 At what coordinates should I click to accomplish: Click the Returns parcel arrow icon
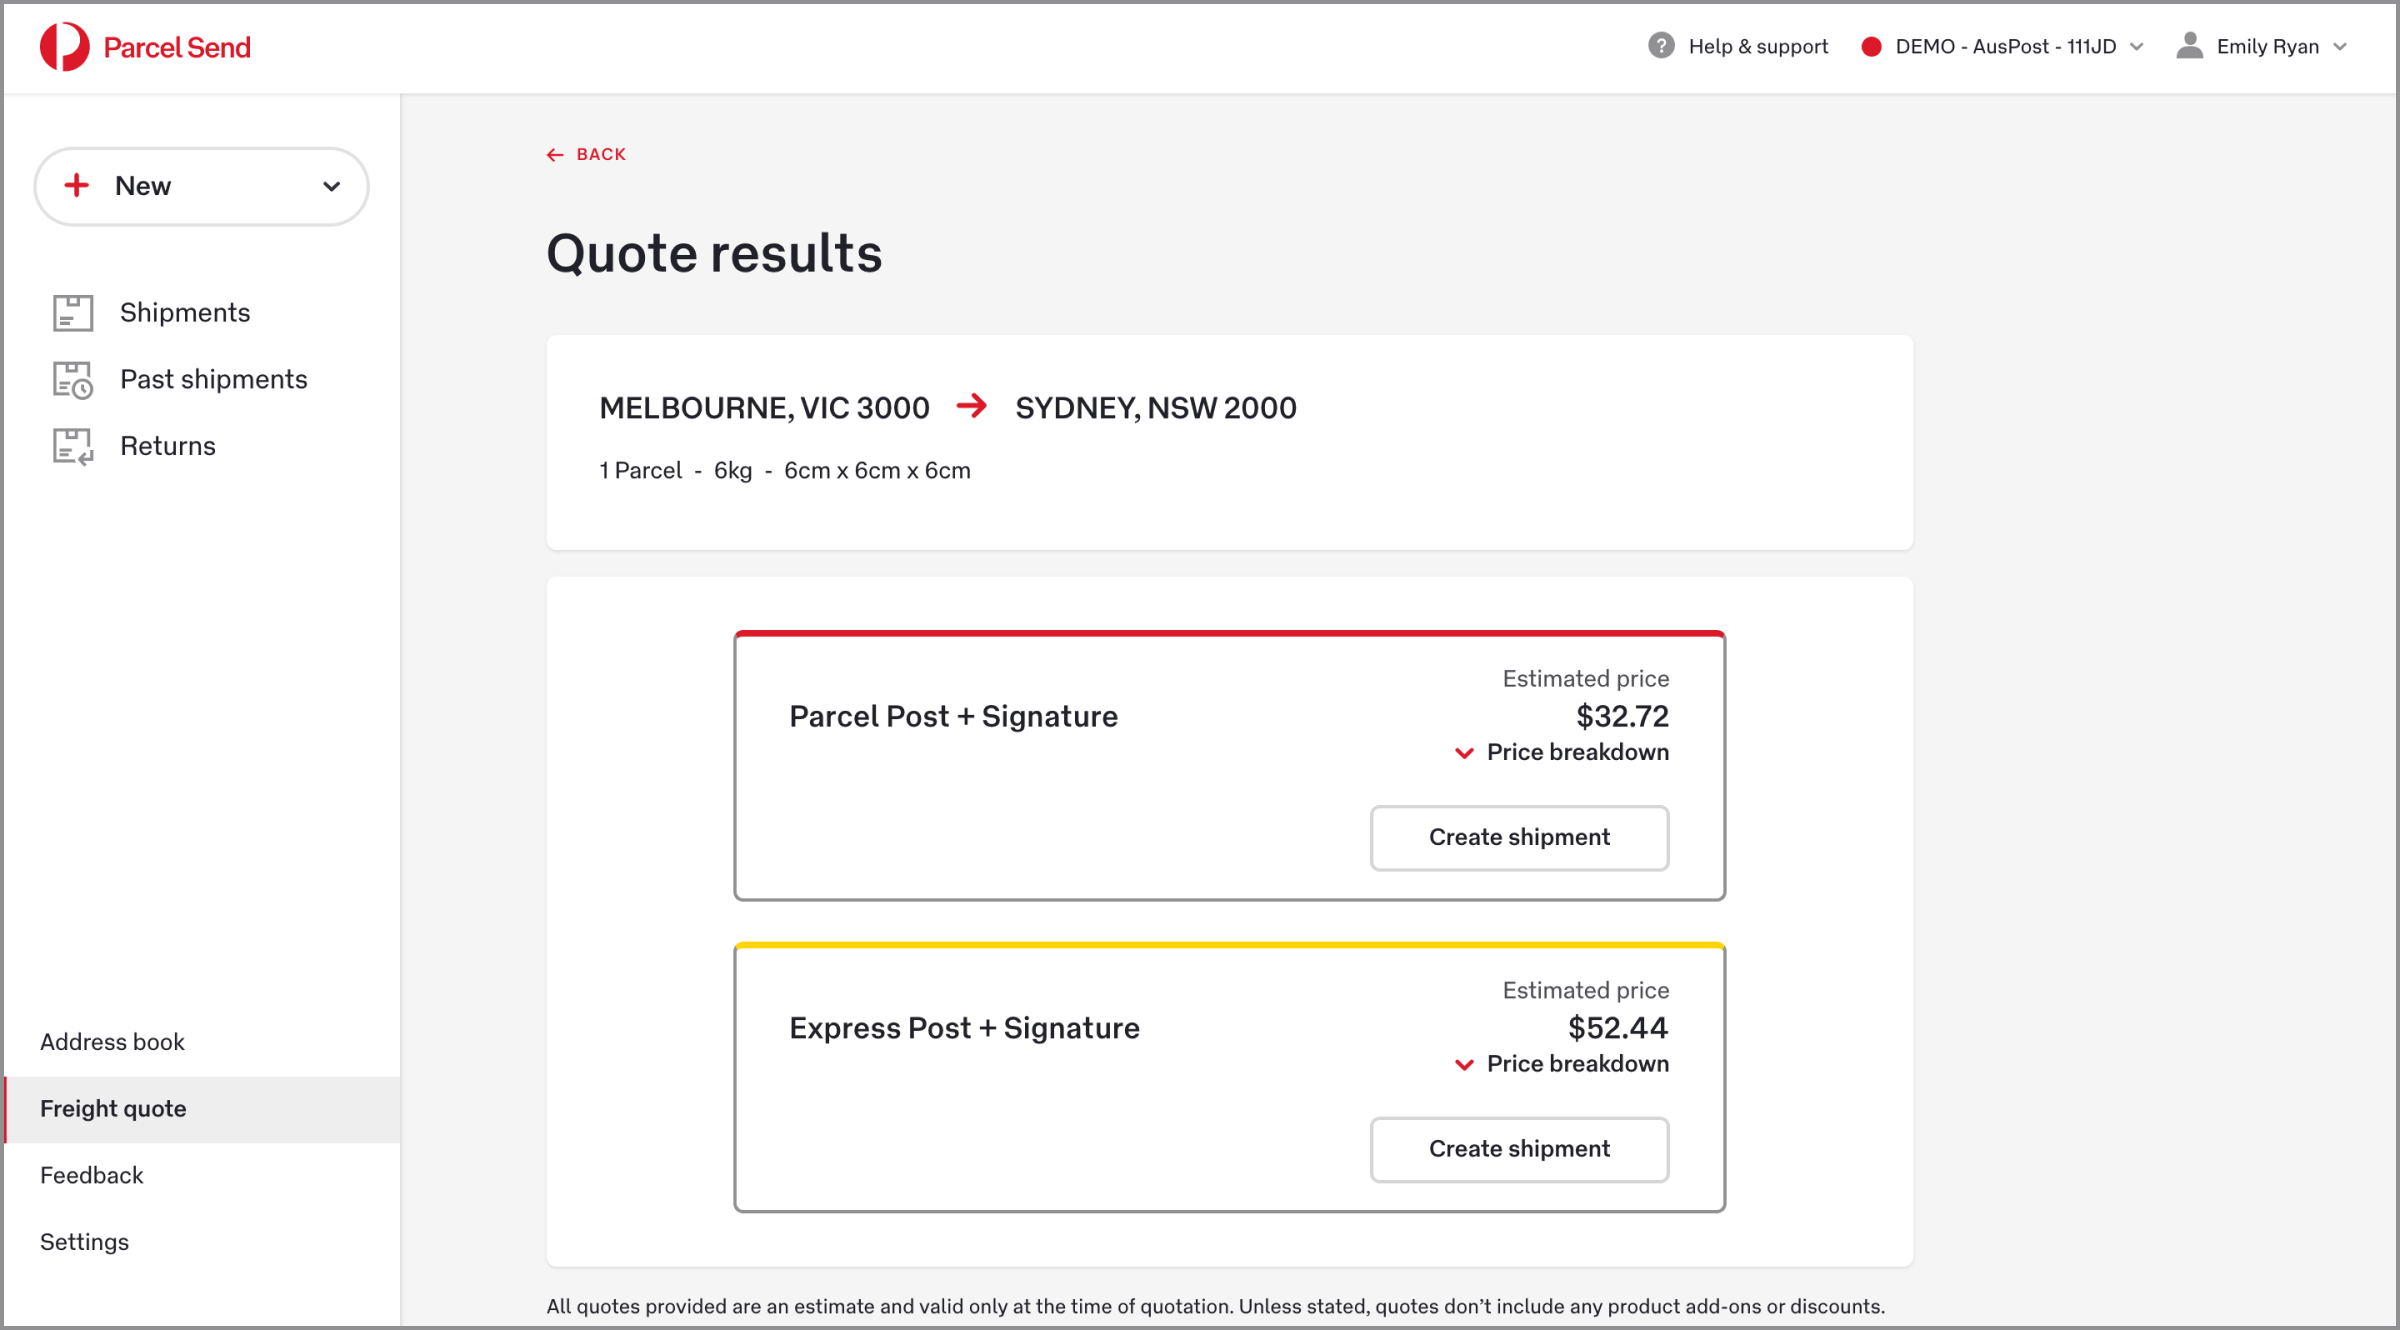tap(72, 446)
